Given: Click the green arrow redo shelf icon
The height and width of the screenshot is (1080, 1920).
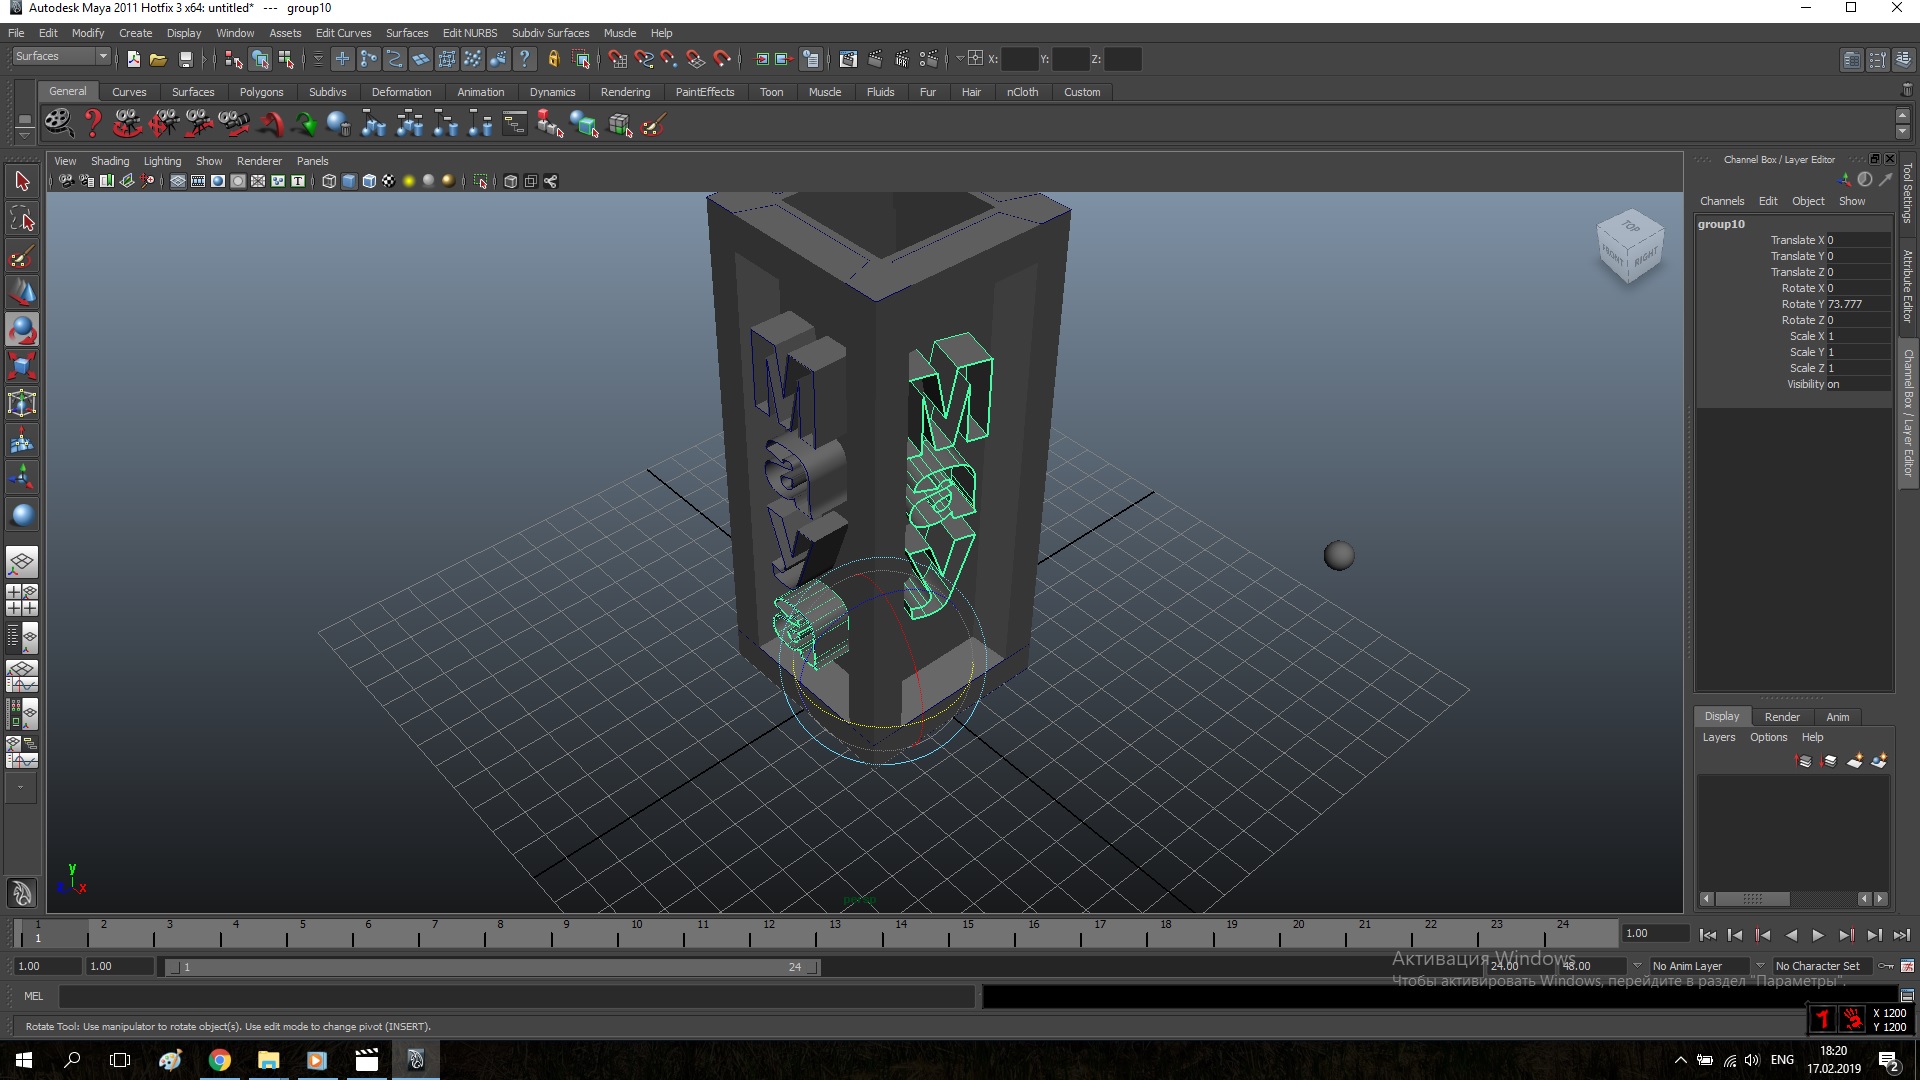Looking at the screenshot, I should click(x=305, y=124).
